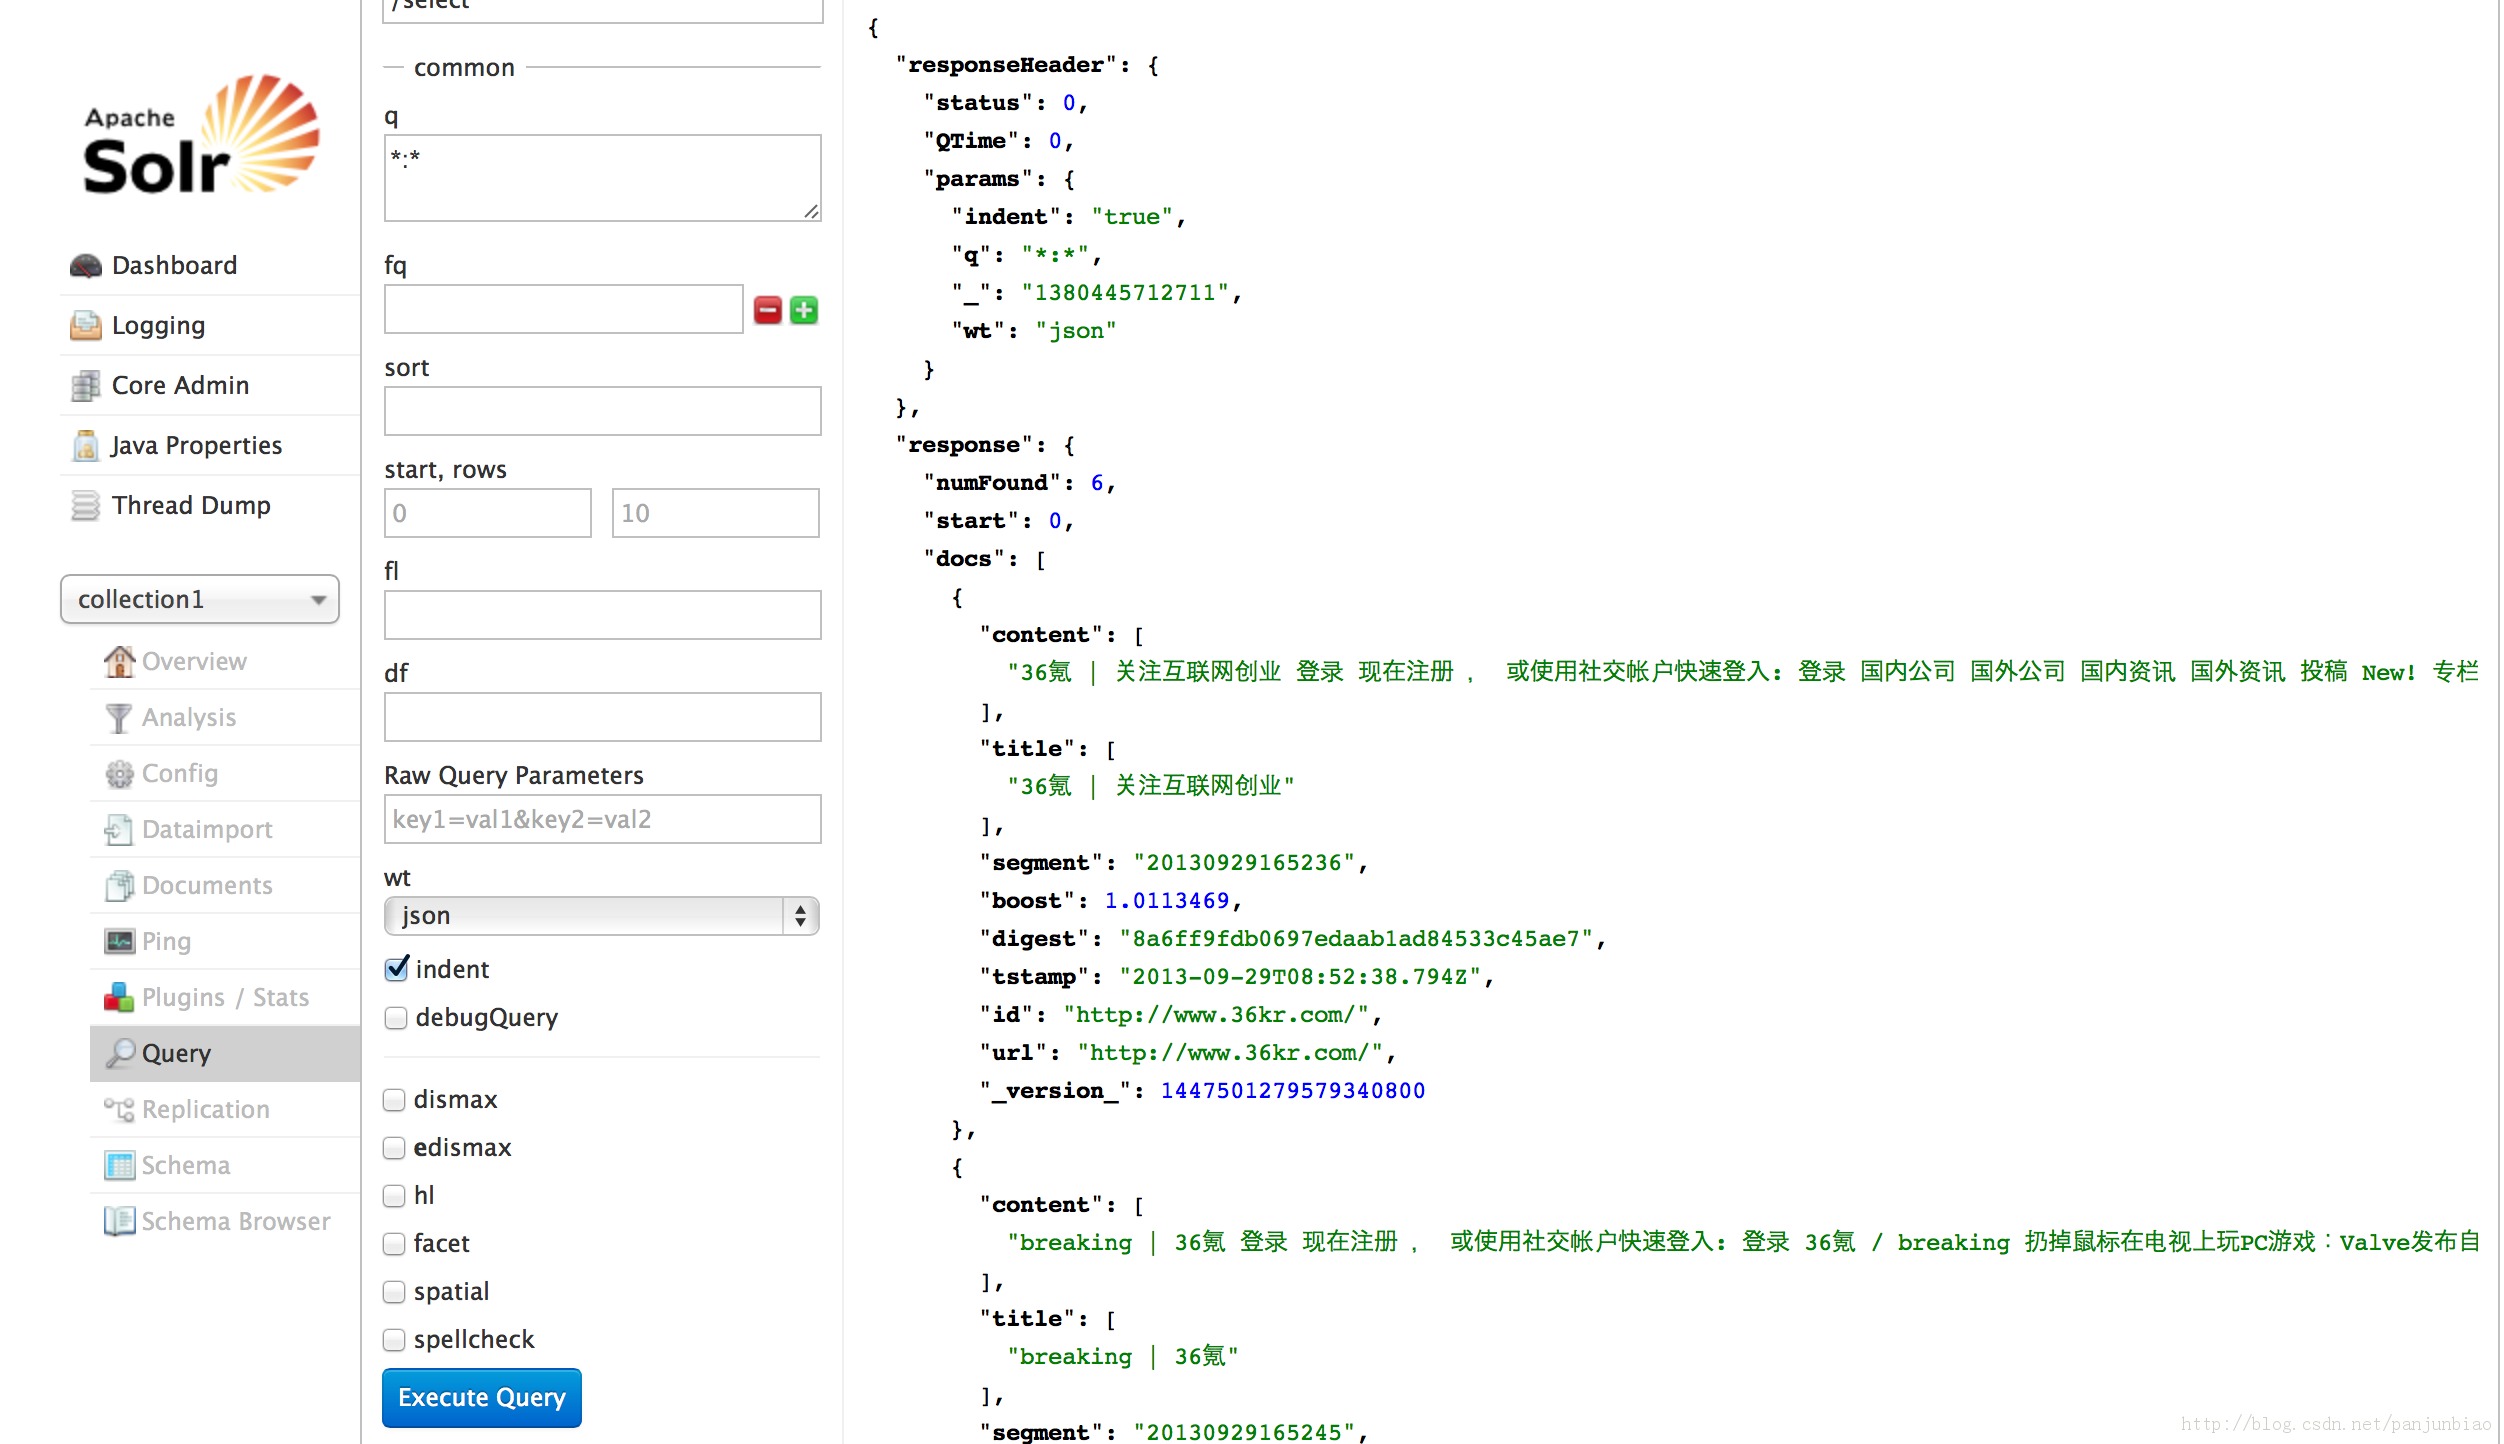
Task: Click the Overview house icon
Action: (119, 661)
